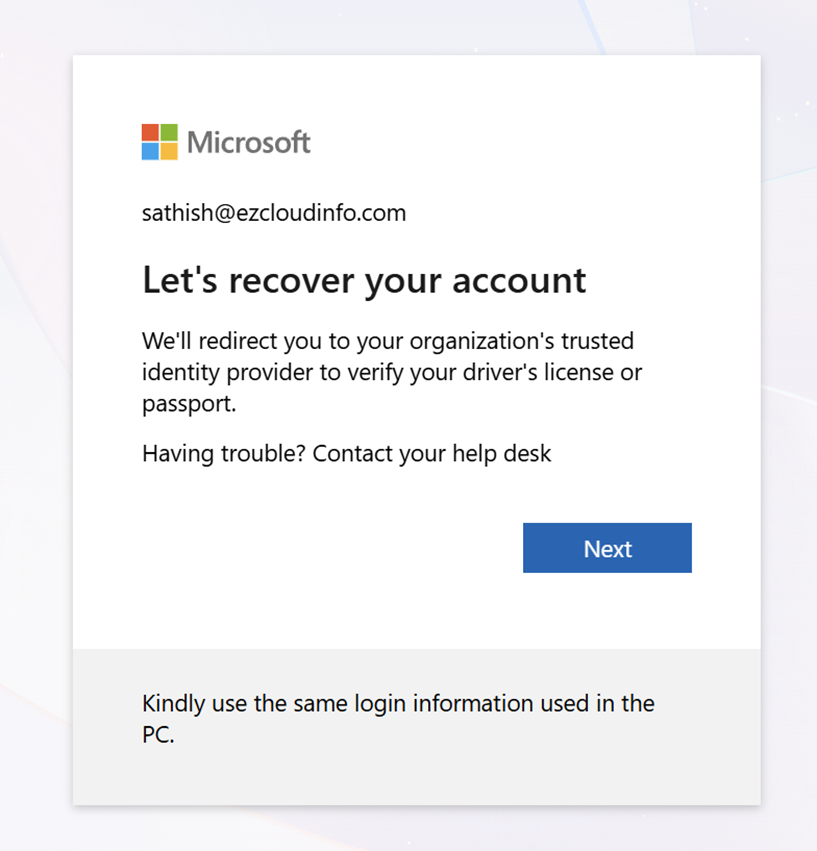This screenshot has width=817, height=851.
Task: Open the "Contact your help desk" link
Action: [432, 453]
